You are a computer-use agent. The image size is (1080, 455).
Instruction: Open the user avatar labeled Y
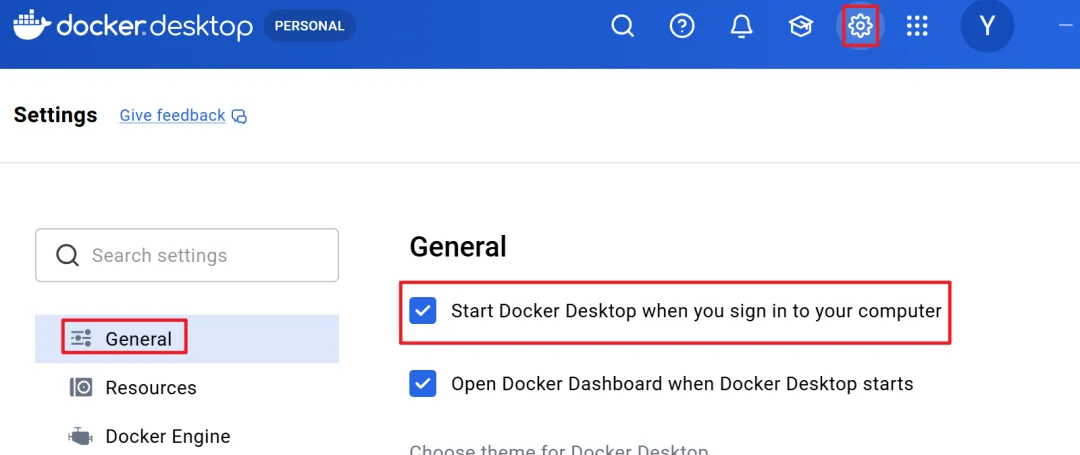(x=987, y=26)
